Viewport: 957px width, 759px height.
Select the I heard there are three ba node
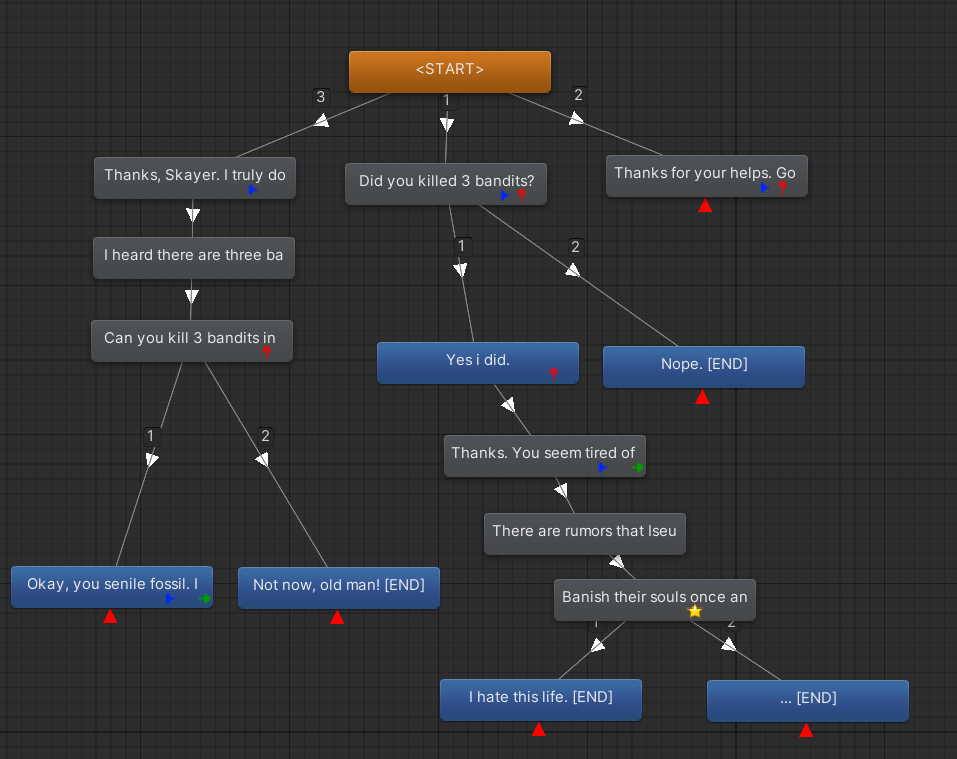(193, 256)
